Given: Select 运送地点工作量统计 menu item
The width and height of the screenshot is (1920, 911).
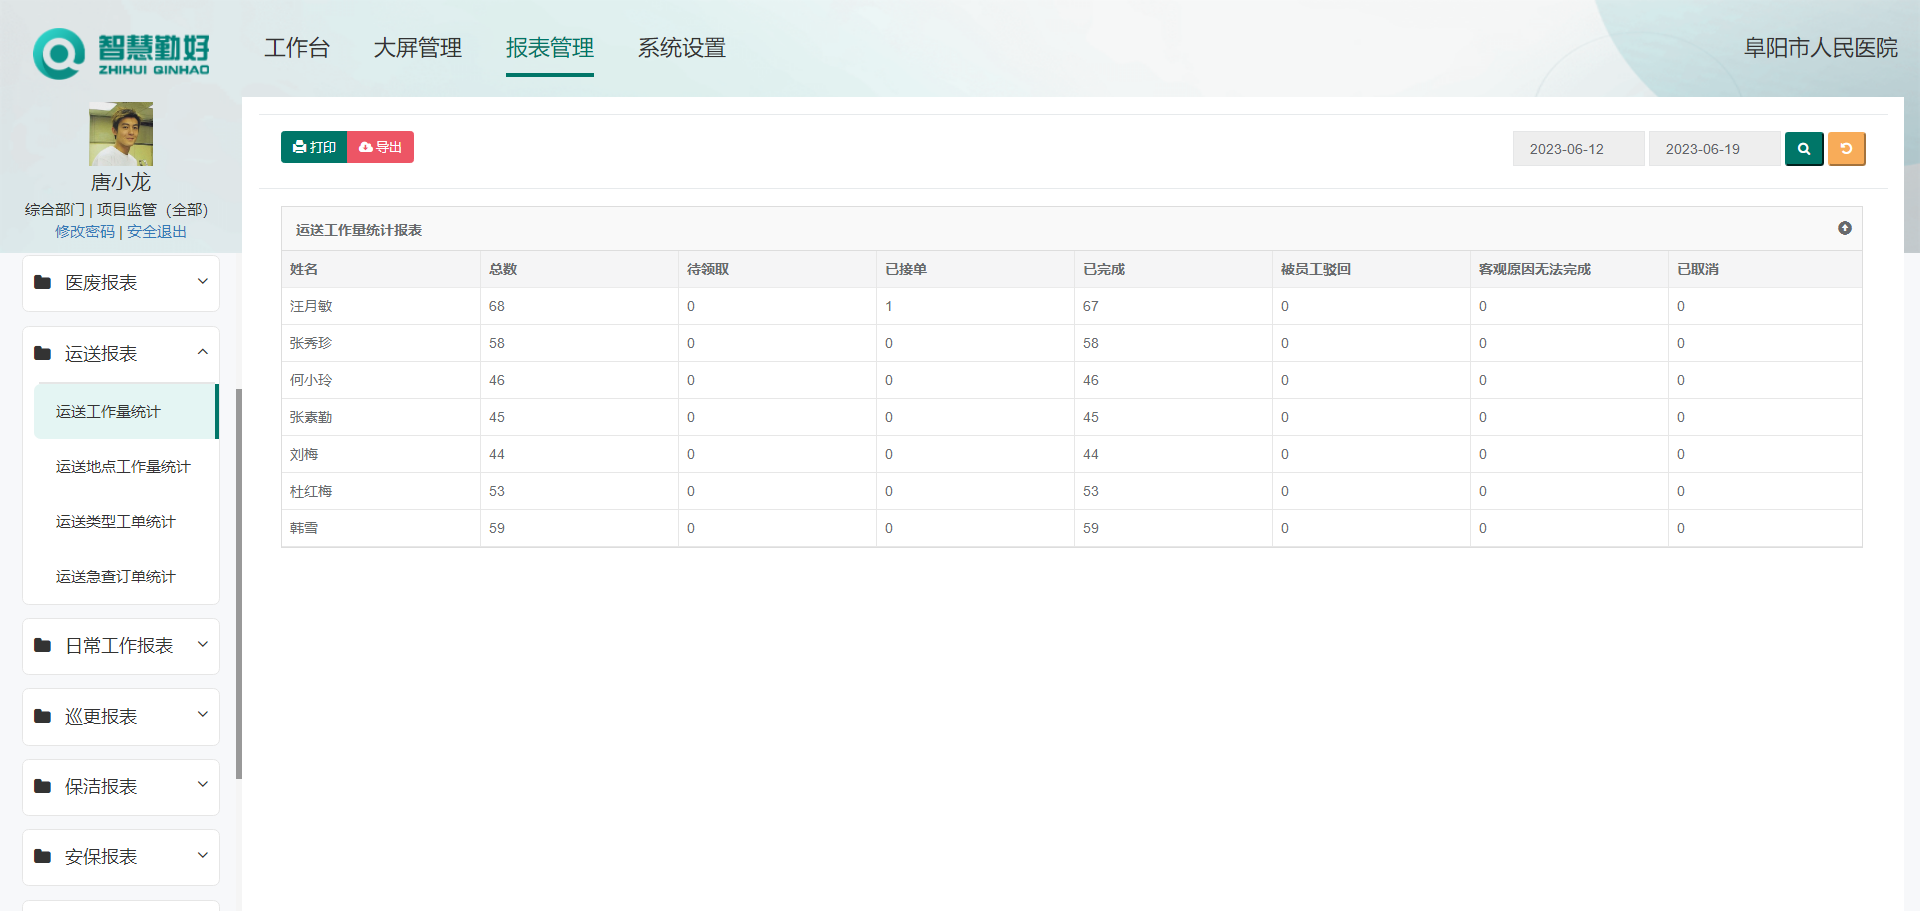Looking at the screenshot, I should 126,466.
